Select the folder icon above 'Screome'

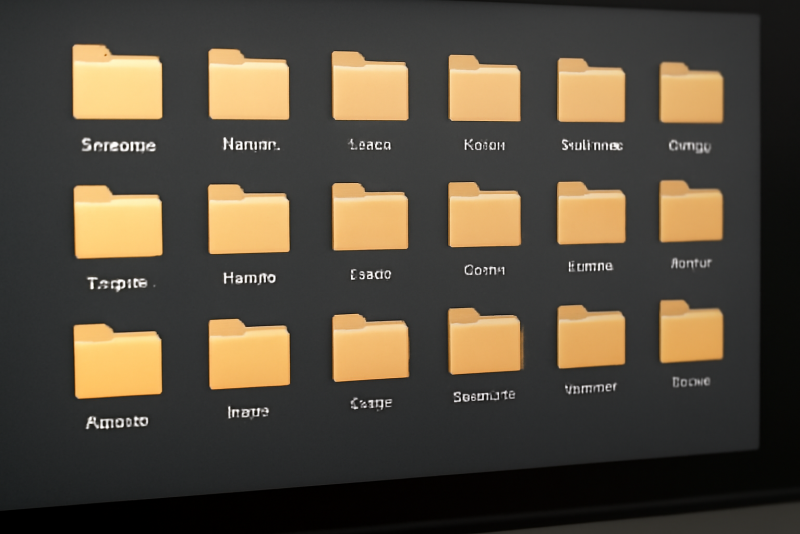pos(117,82)
